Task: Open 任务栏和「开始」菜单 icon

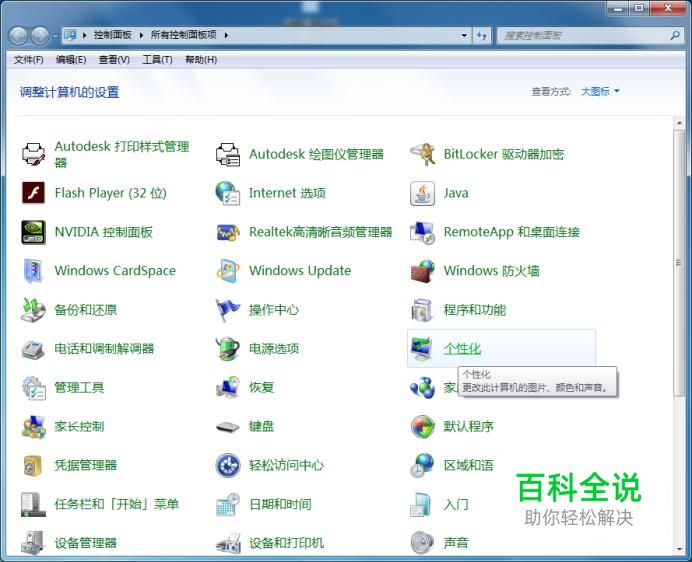Action: click(x=34, y=504)
